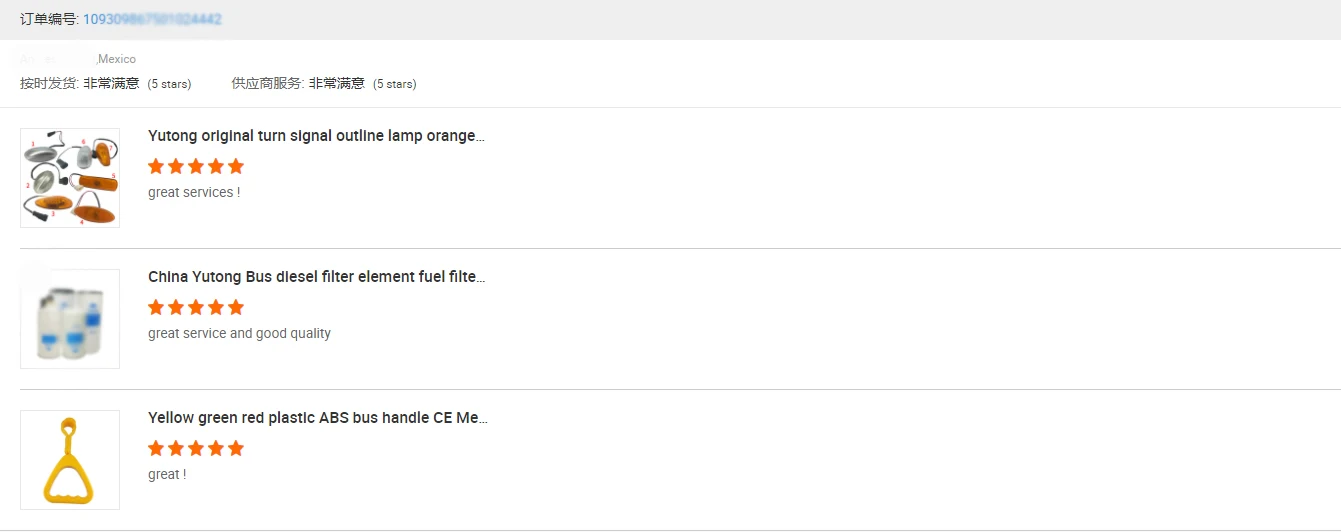
Task: Click second star of bus handle rating
Action: click(176, 448)
